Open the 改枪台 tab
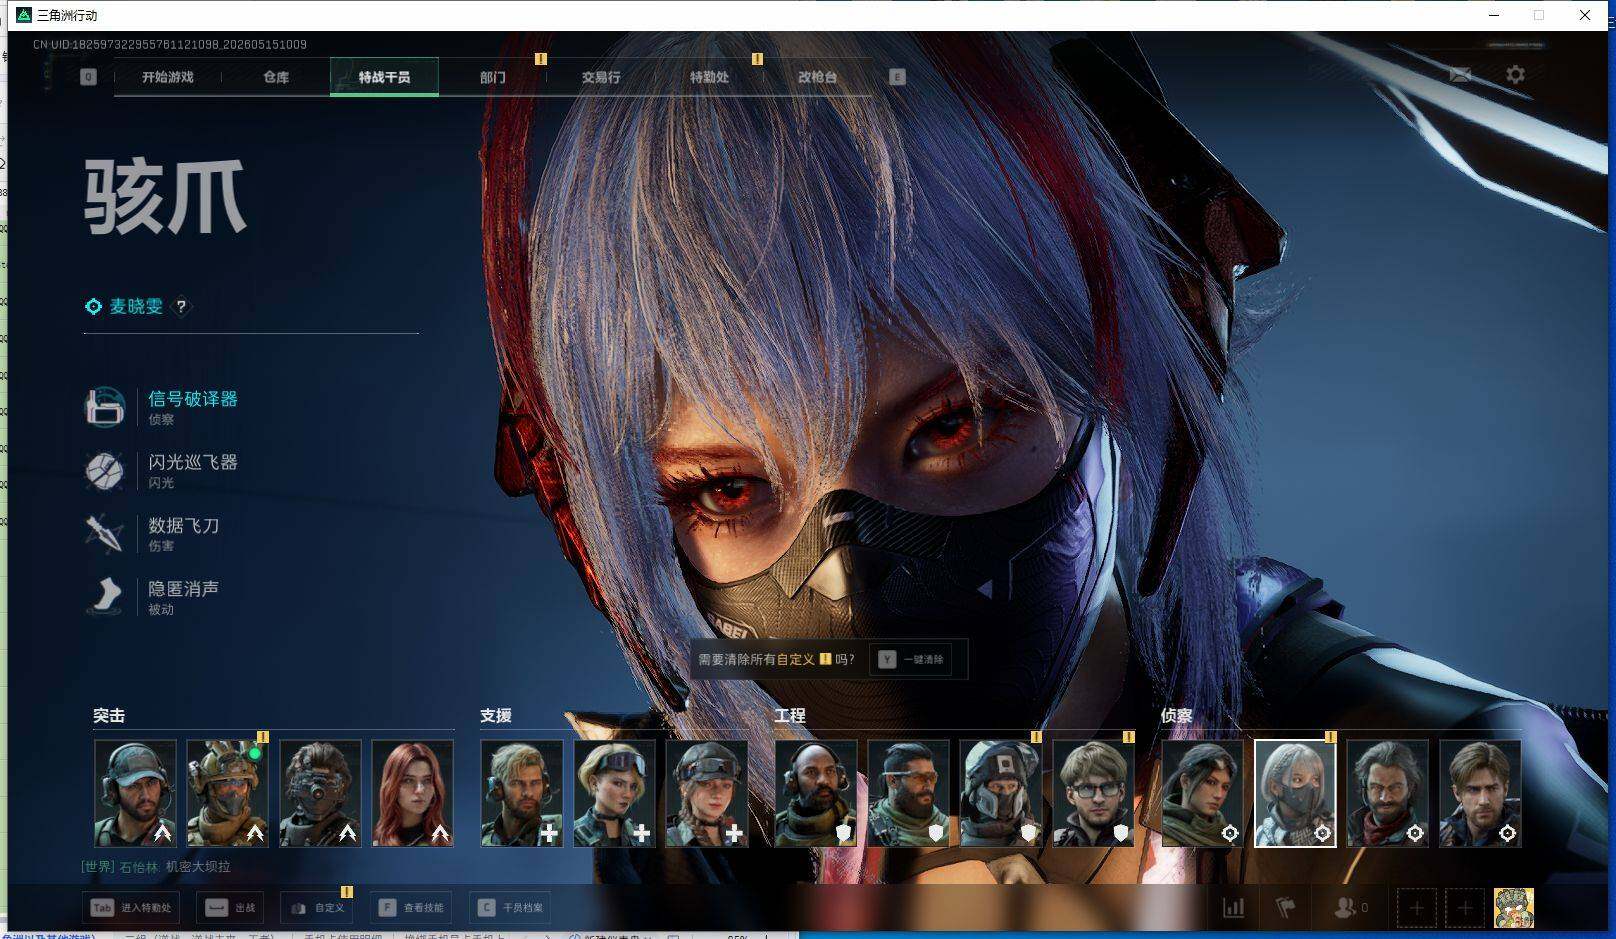 click(817, 77)
